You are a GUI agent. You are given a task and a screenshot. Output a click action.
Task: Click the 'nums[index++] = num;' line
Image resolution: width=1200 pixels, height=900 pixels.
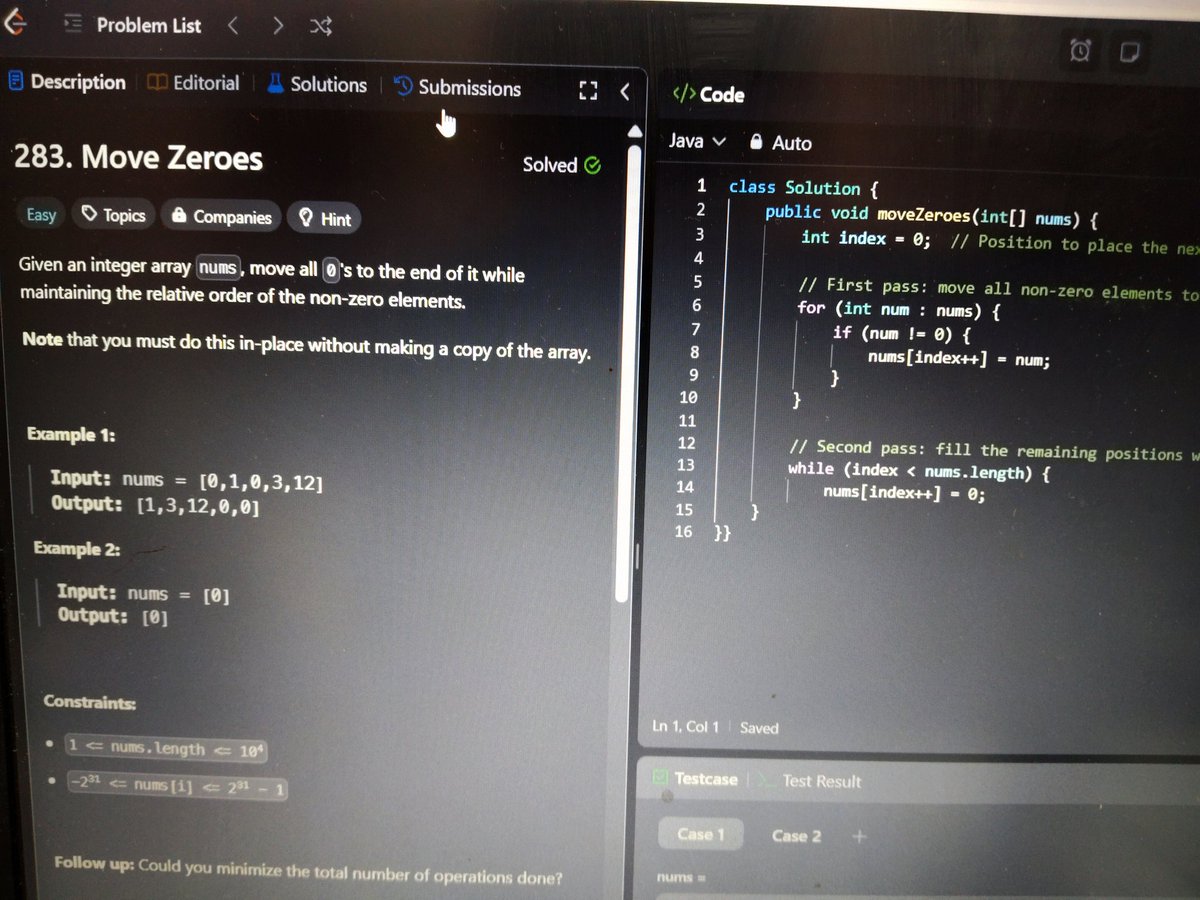959,359
